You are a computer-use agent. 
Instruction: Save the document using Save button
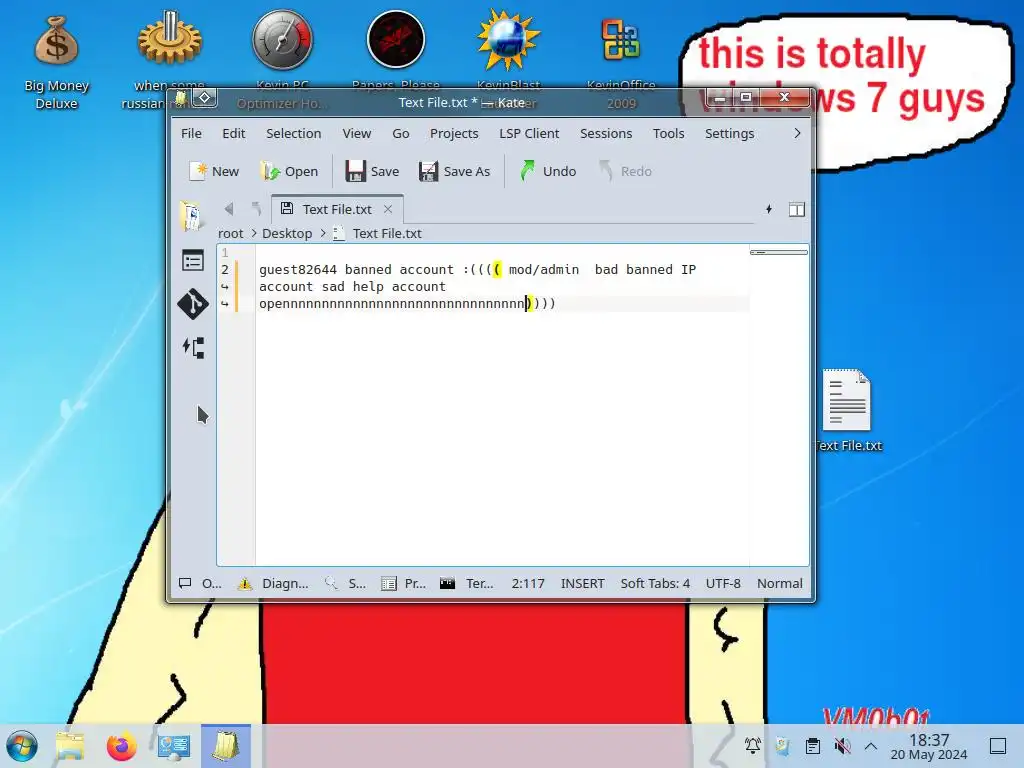pos(372,171)
